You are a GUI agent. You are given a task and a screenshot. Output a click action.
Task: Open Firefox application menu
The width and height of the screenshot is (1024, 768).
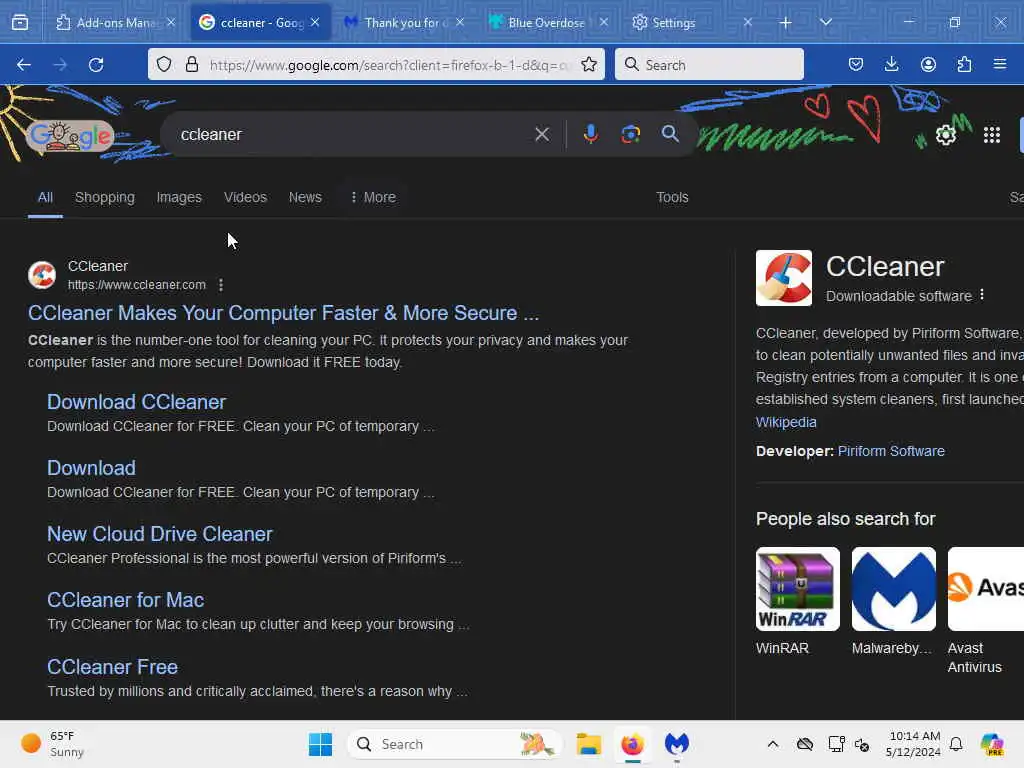1000,65
